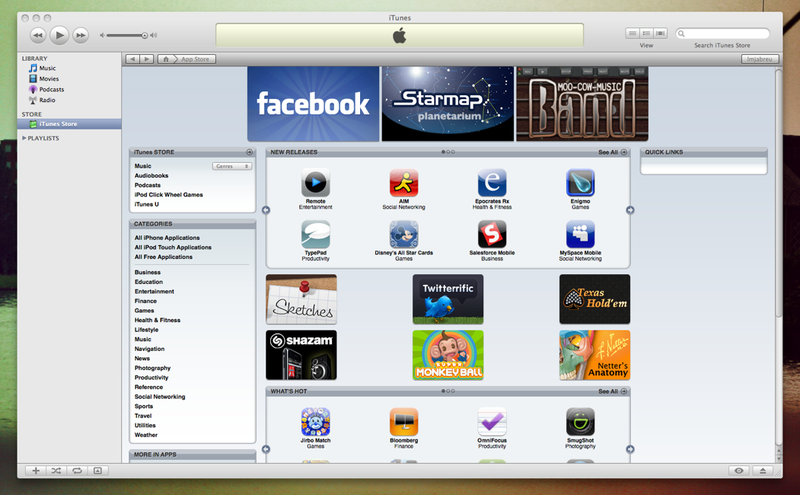Open the Facebook featured banner
The image size is (800, 495).
(313, 104)
